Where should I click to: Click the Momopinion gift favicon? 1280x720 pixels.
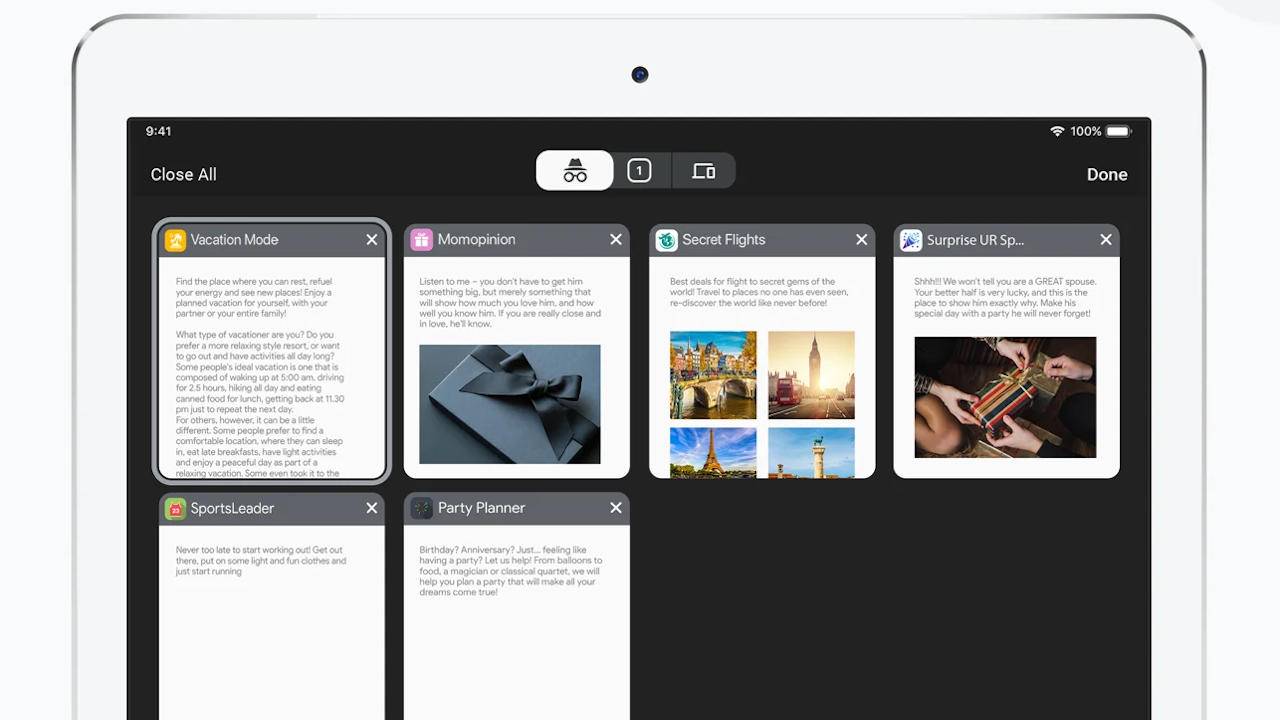pyautogui.click(x=421, y=240)
